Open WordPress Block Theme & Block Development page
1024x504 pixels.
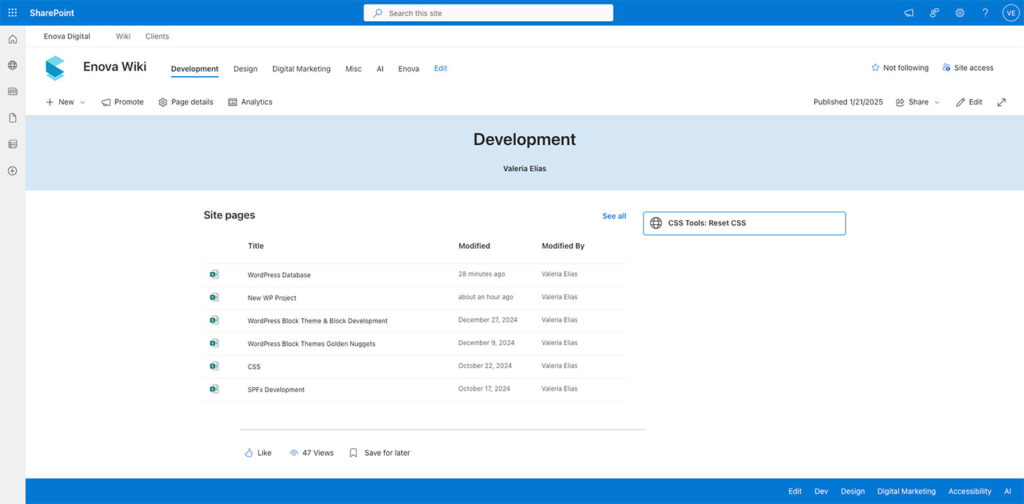(317, 321)
